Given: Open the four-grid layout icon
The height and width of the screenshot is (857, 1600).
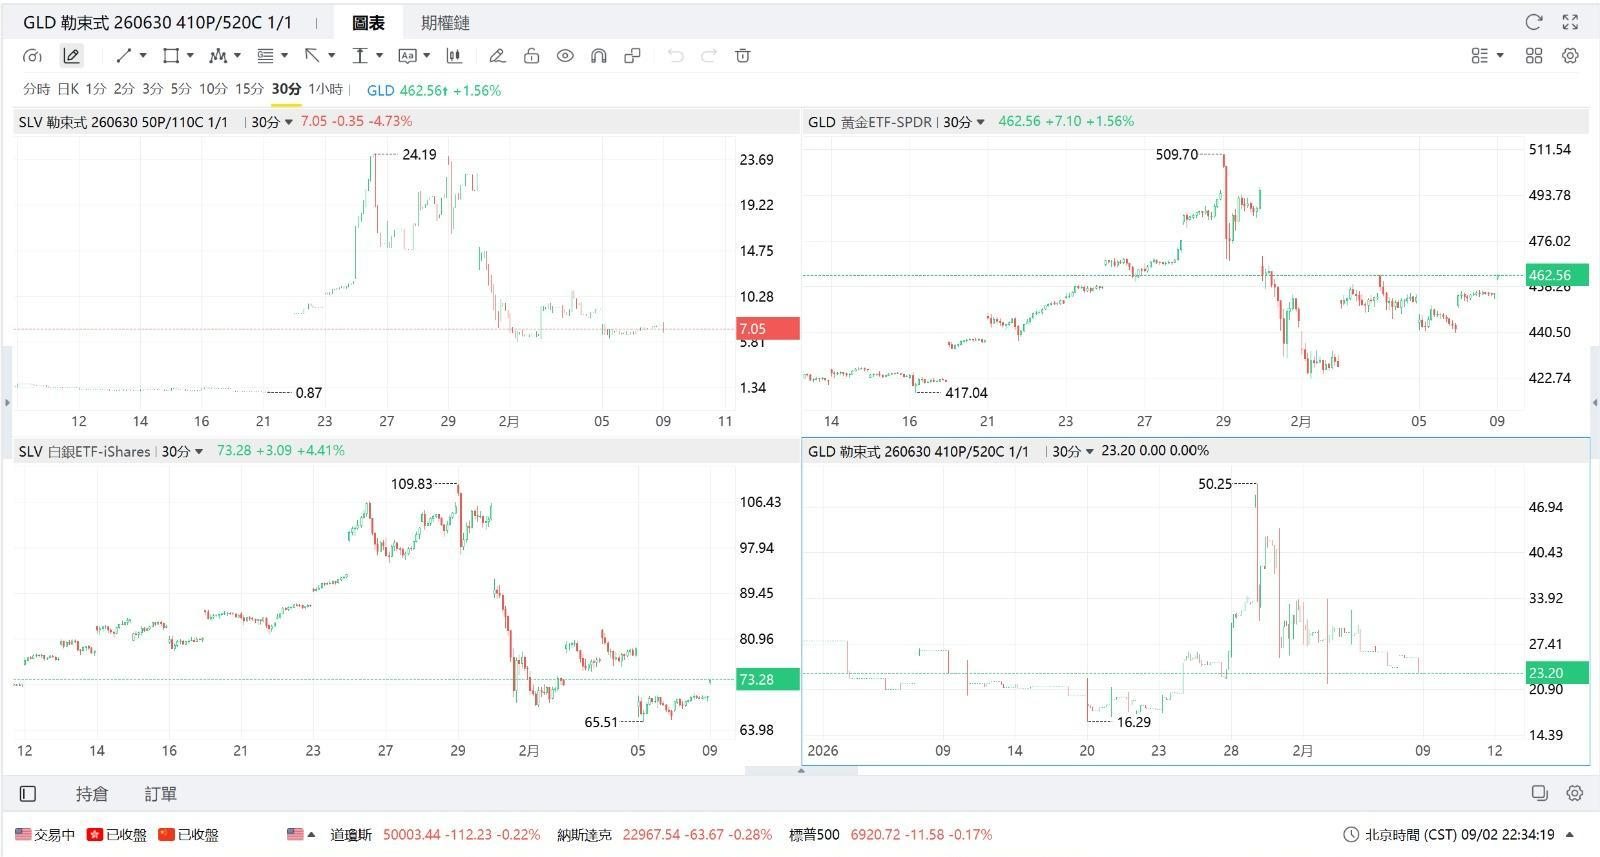Looking at the screenshot, I should tap(1533, 56).
